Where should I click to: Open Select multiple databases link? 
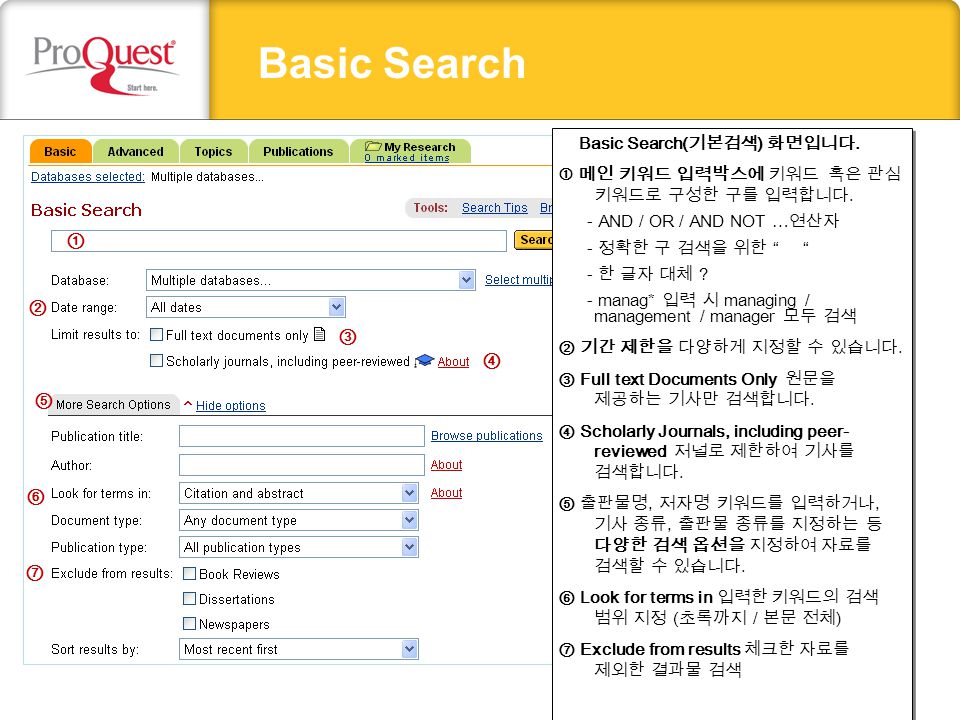519,280
